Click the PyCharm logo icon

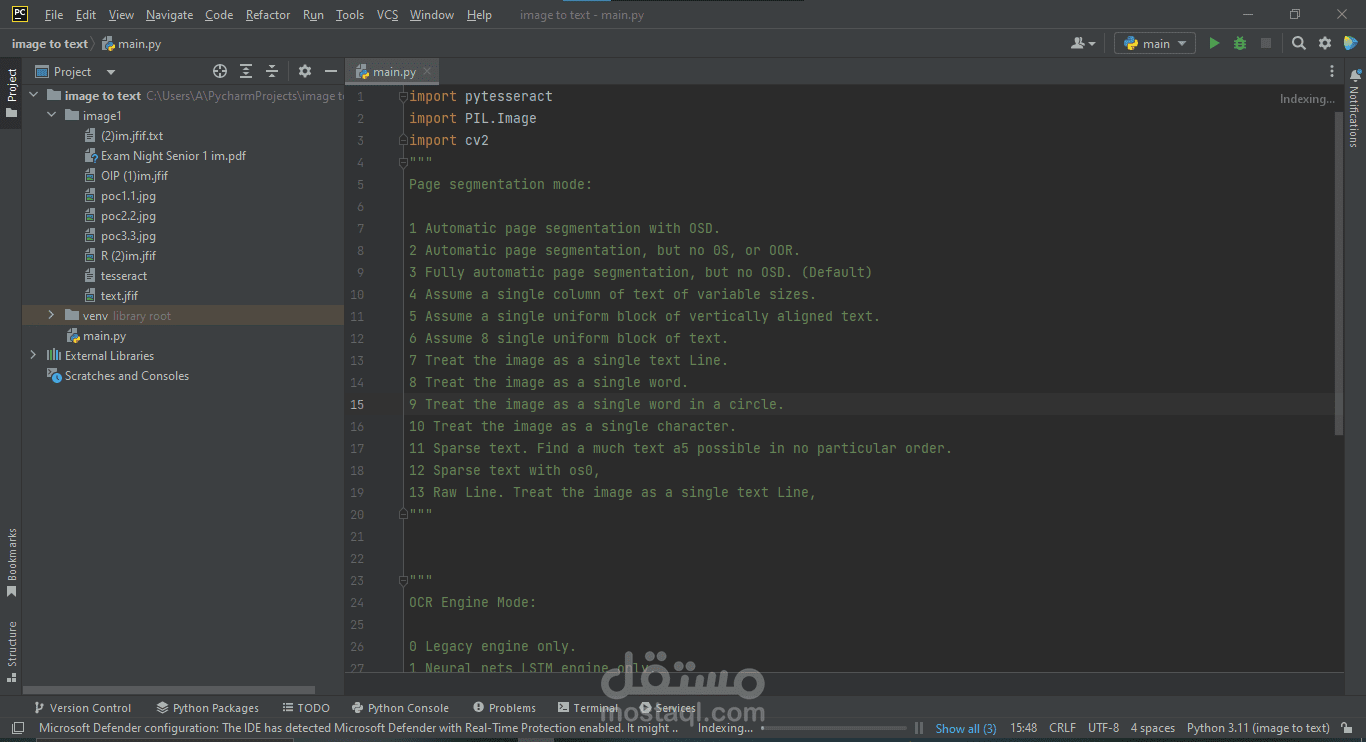tap(19, 14)
